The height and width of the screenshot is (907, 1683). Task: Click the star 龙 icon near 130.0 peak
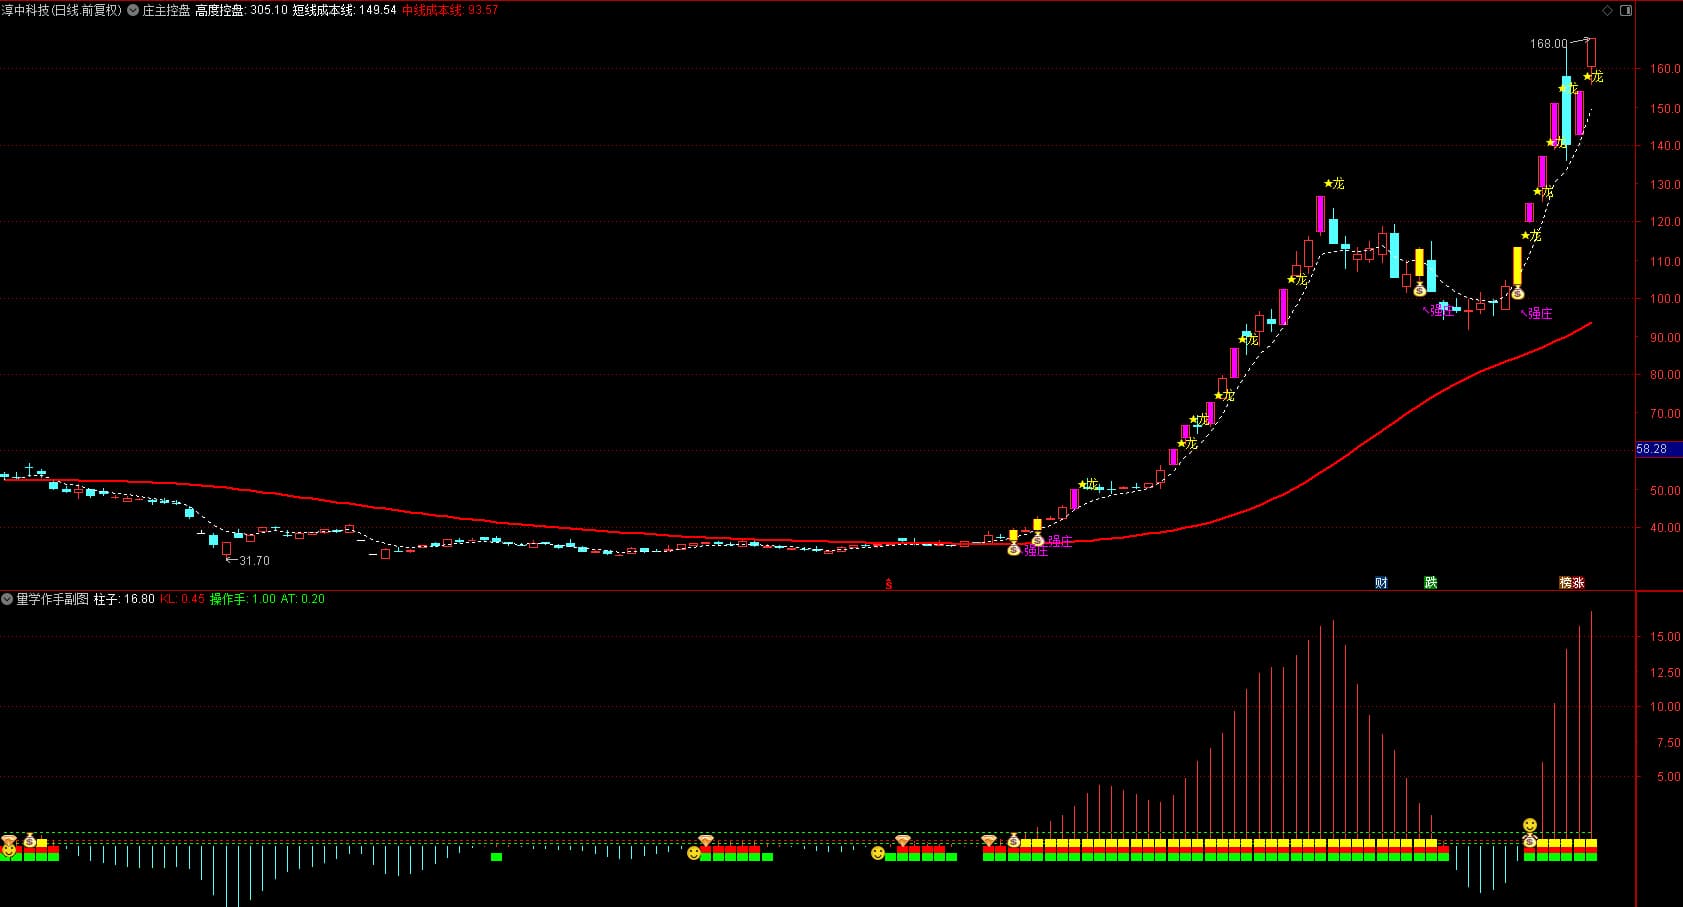point(1334,184)
